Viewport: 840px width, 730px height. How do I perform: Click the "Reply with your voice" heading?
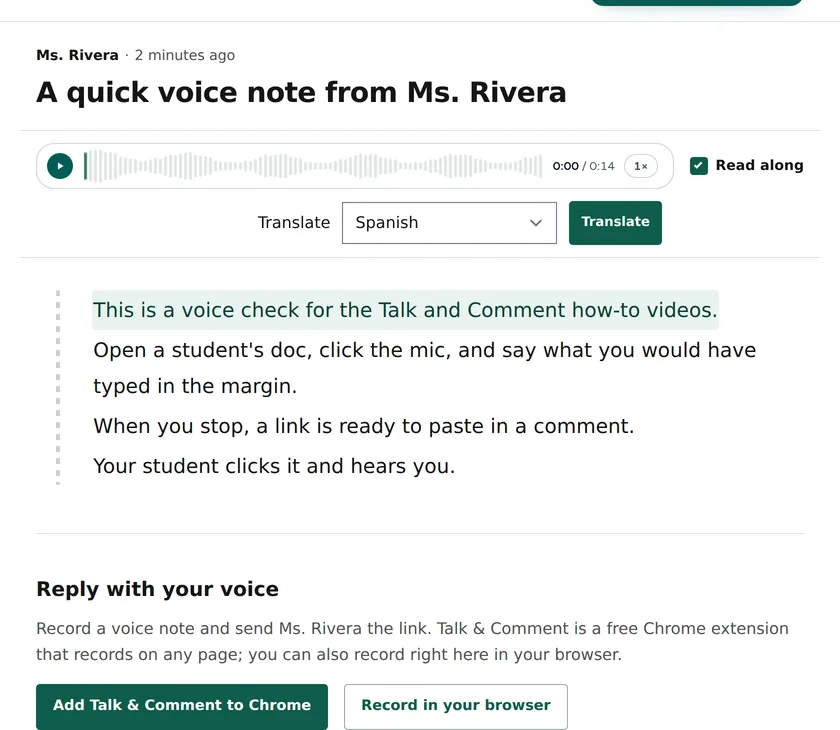158,589
